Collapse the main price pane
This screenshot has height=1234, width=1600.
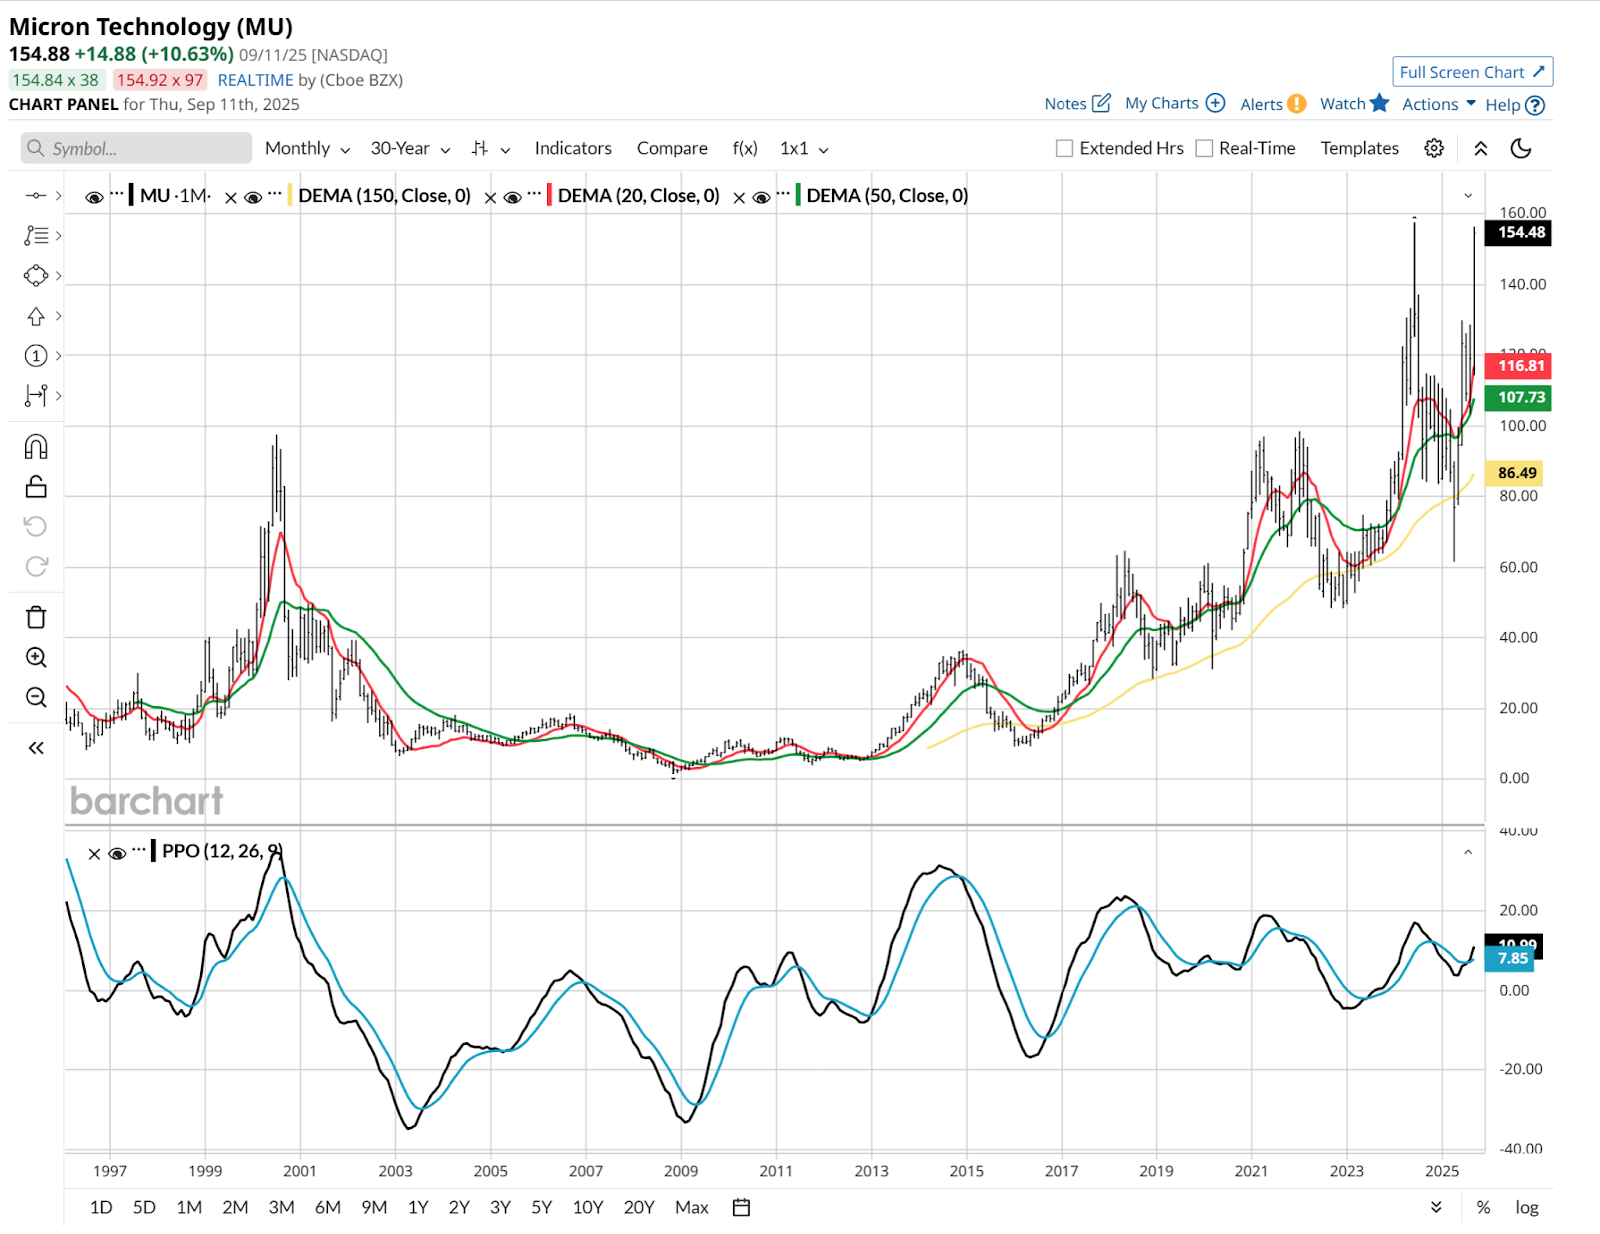tap(1468, 196)
